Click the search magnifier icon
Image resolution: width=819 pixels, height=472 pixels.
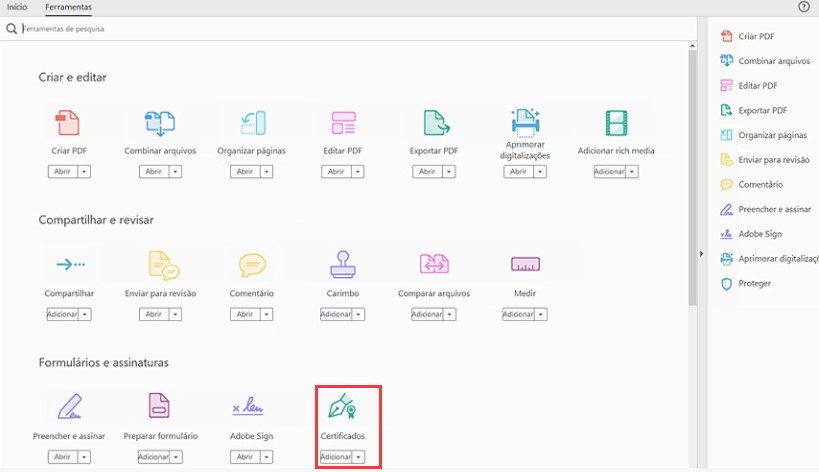coord(11,29)
